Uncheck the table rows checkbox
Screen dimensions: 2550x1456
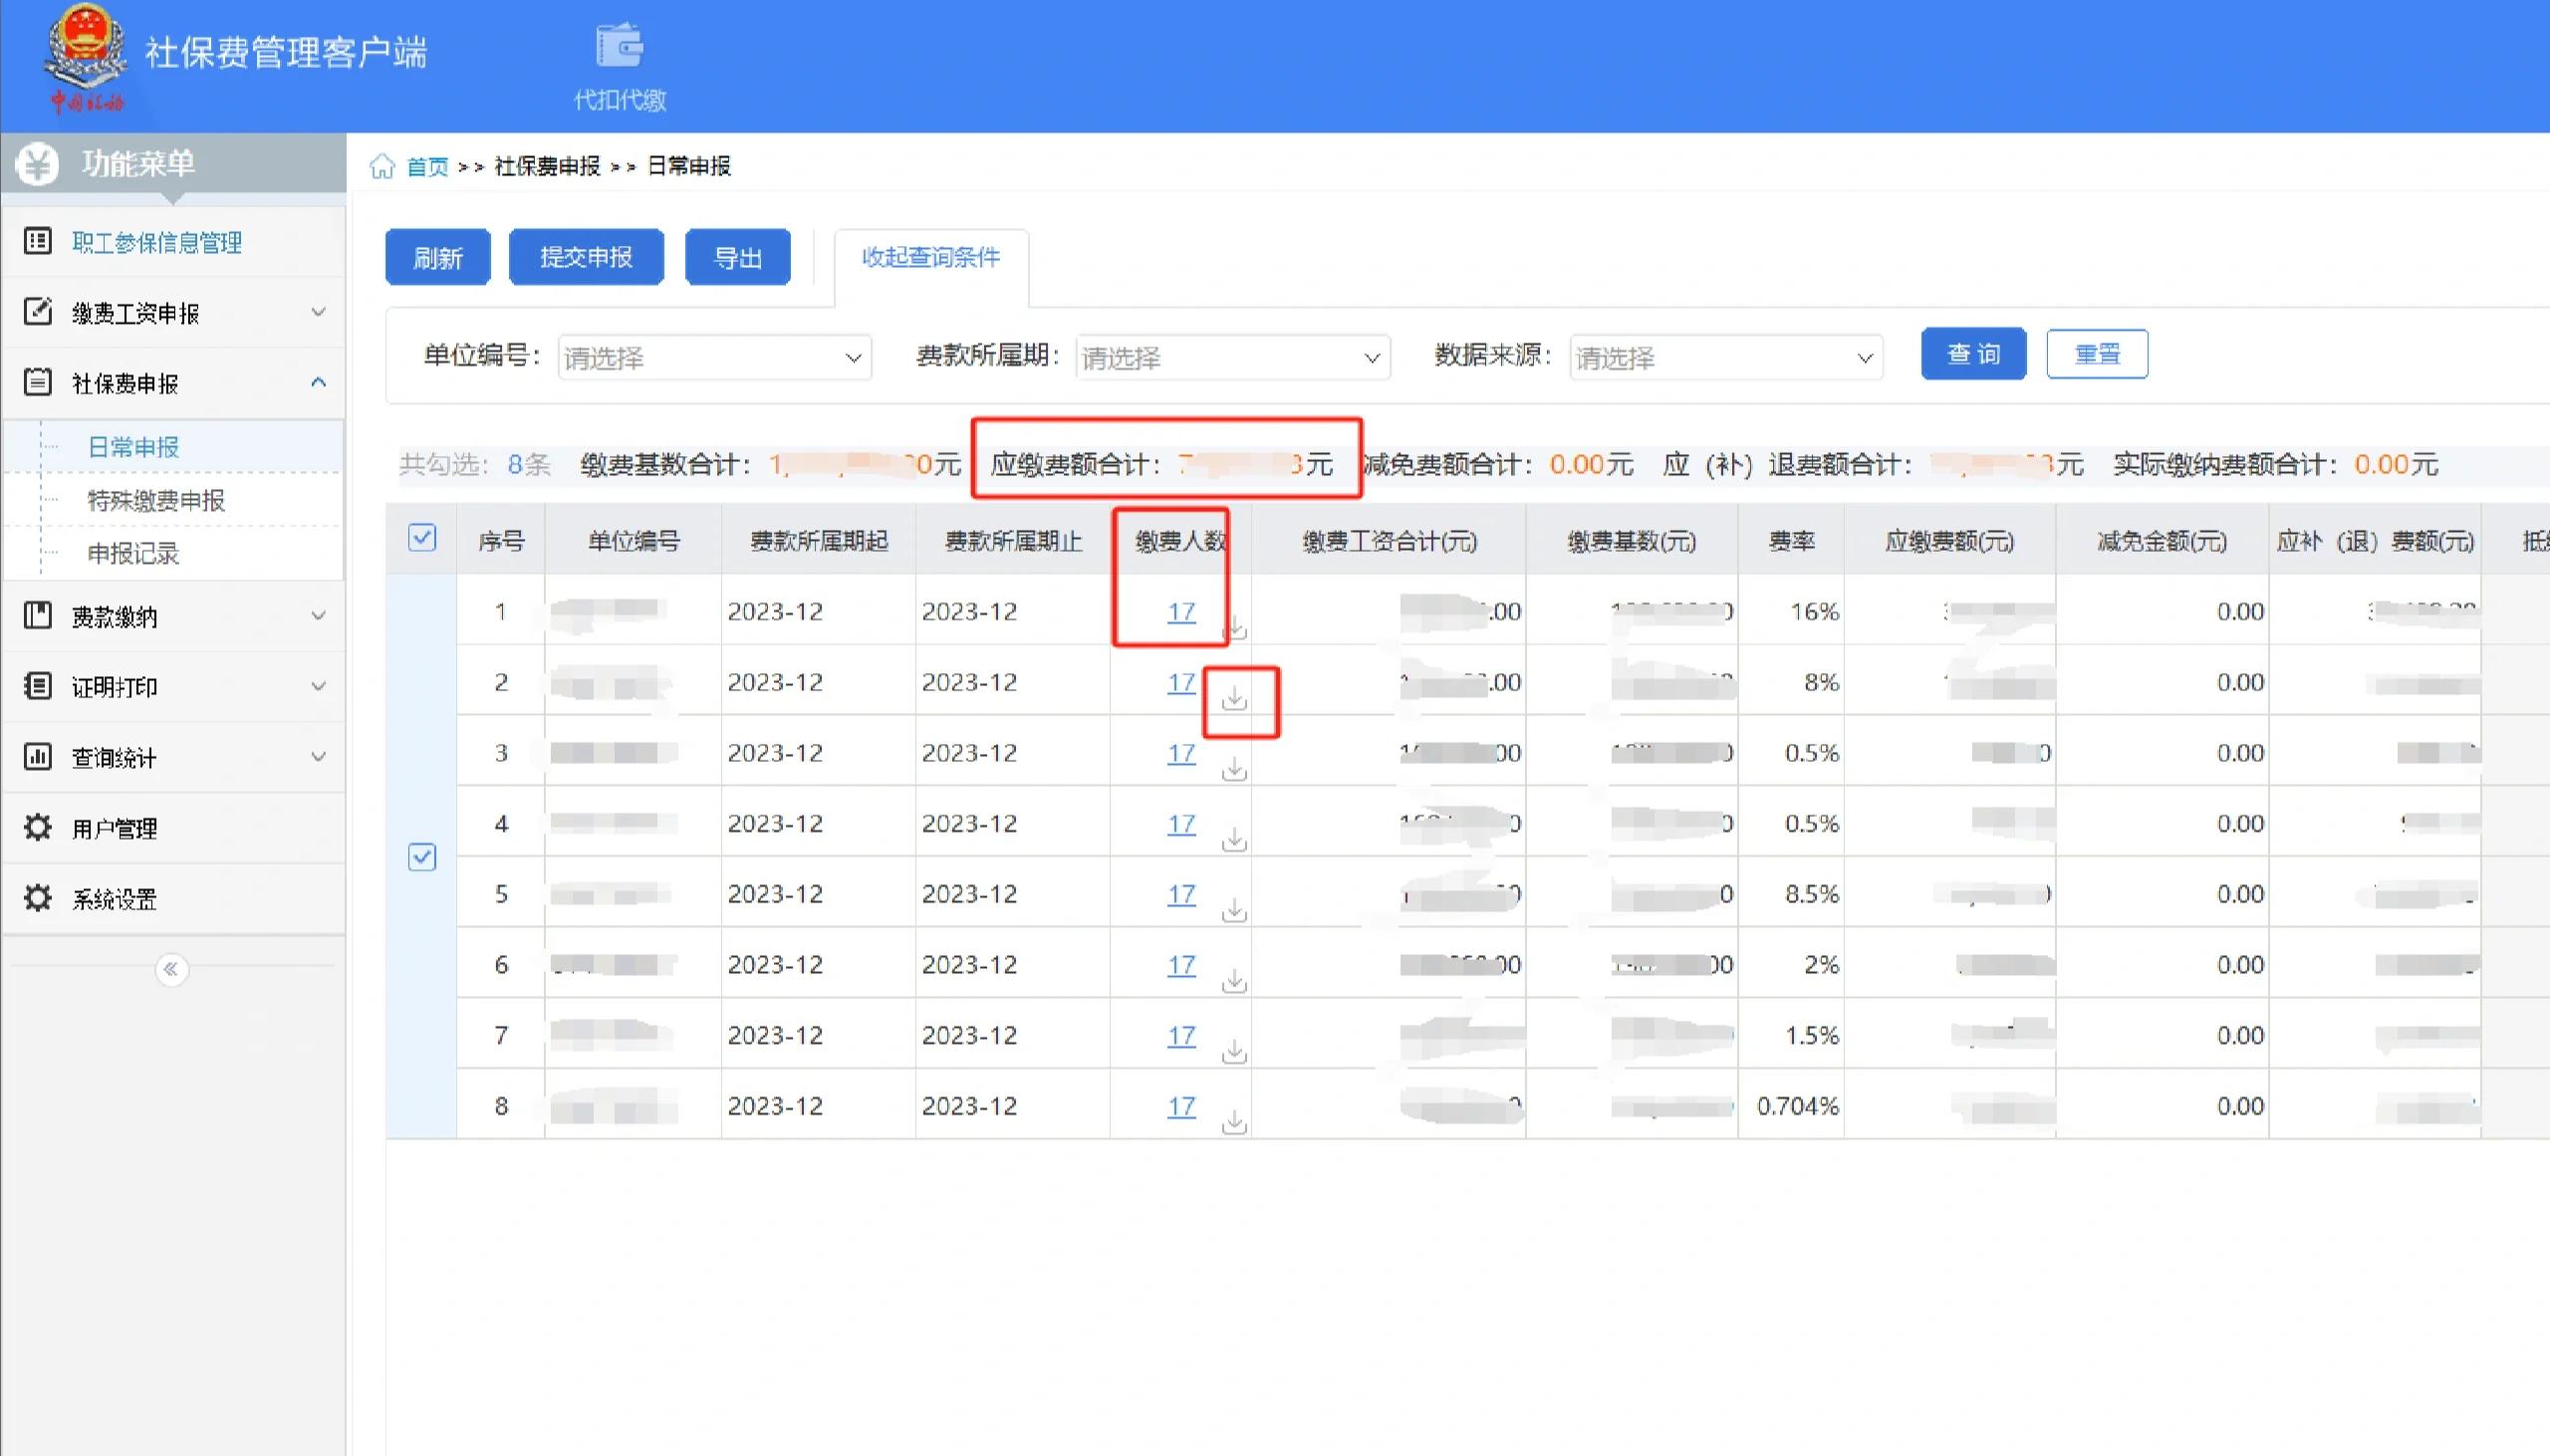pyautogui.click(x=422, y=857)
